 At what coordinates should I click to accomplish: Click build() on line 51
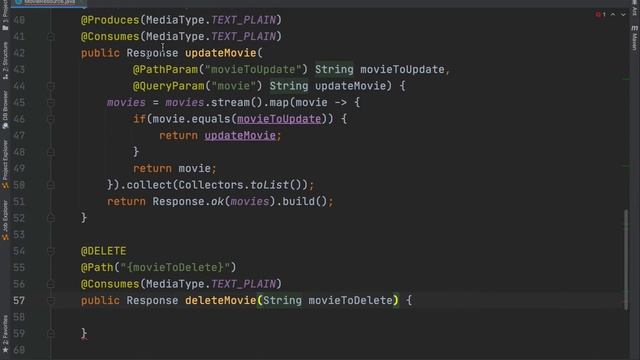point(304,202)
